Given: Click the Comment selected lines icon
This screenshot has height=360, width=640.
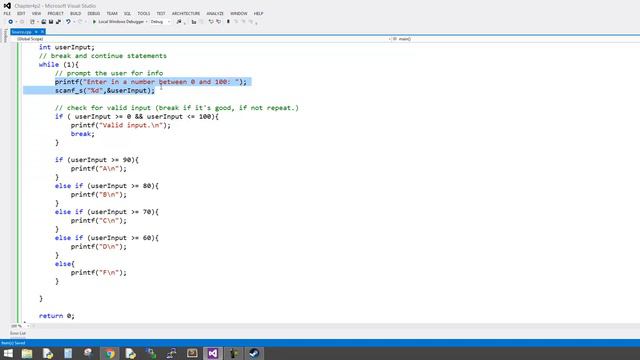Looking at the screenshot, I should pos(211,22).
